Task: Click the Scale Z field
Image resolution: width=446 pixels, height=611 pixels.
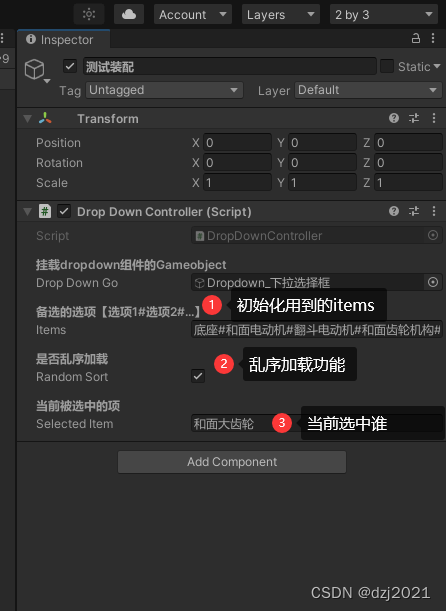Action: pos(408,182)
